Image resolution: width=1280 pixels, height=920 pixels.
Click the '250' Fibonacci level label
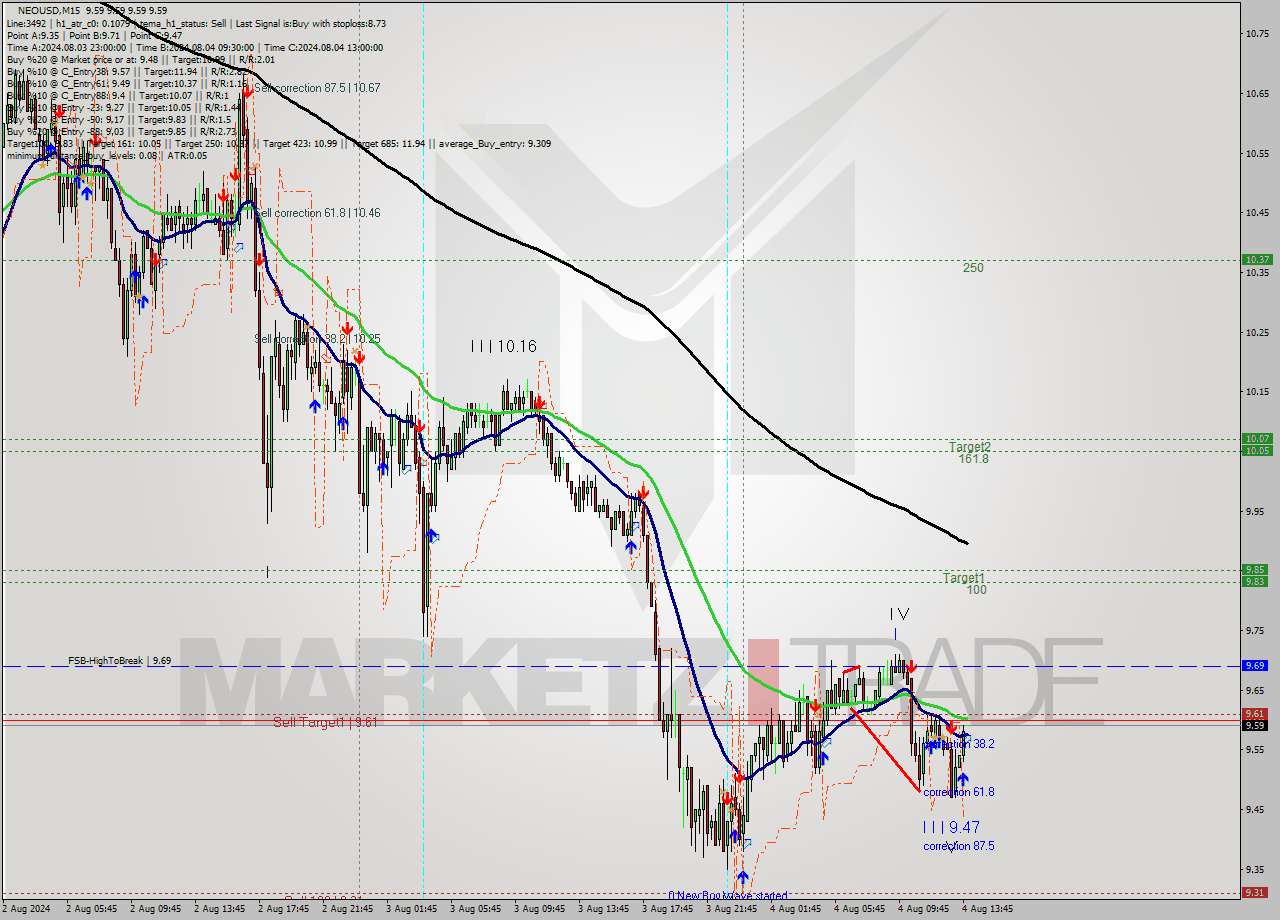[973, 268]
